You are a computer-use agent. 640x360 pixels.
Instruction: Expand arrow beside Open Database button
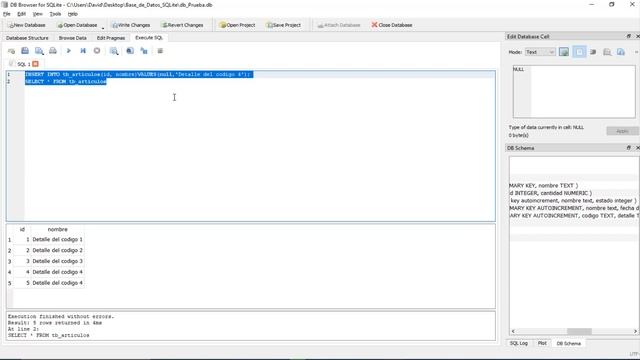click(x=103, y=28)
